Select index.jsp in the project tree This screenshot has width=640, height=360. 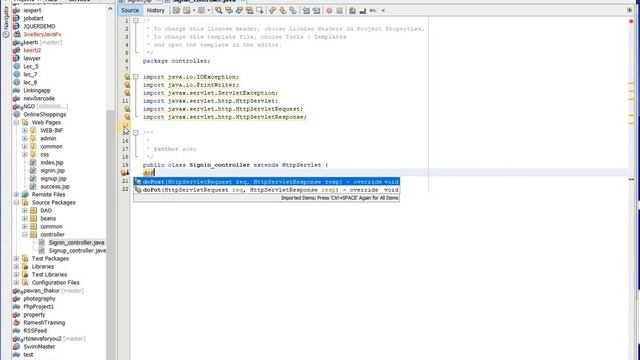point(51,162)
